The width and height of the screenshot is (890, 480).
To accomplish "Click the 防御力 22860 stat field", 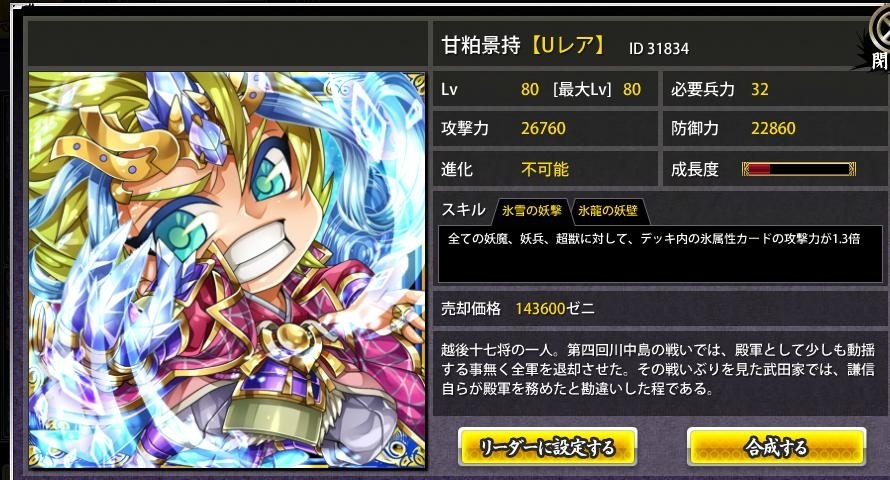I will click(x=776, y=129).
